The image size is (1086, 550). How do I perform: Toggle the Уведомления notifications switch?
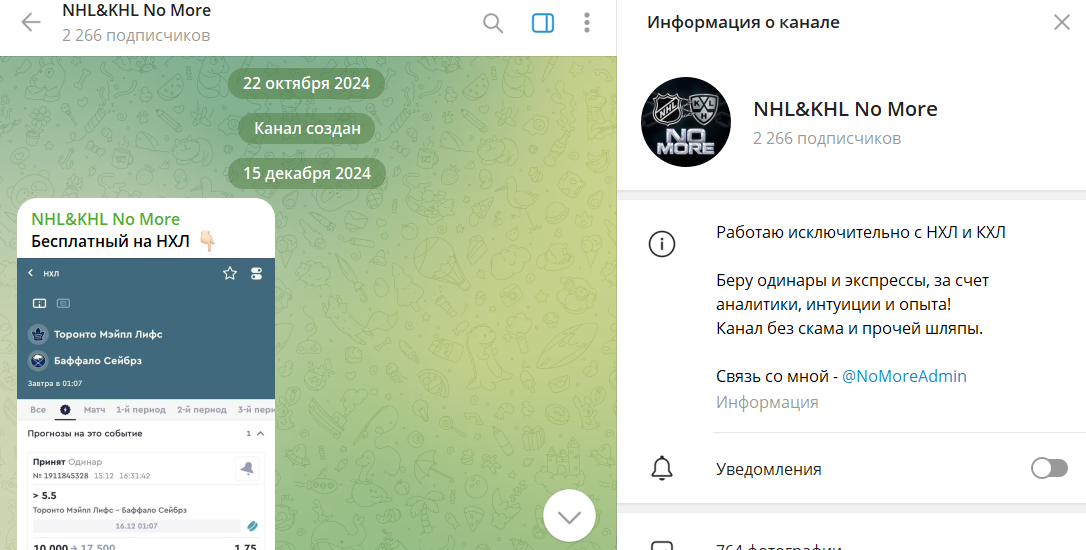1049,468
